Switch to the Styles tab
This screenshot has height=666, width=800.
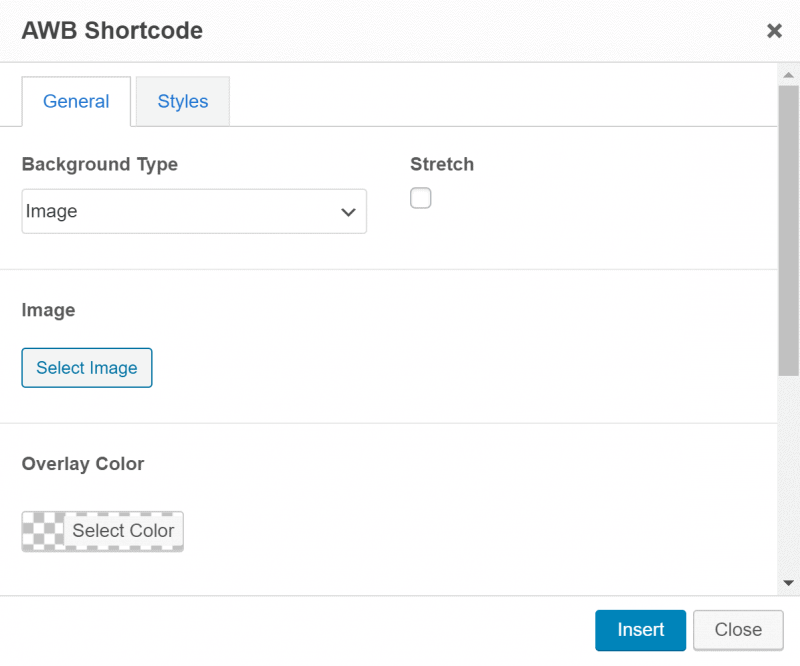[182, 101]
